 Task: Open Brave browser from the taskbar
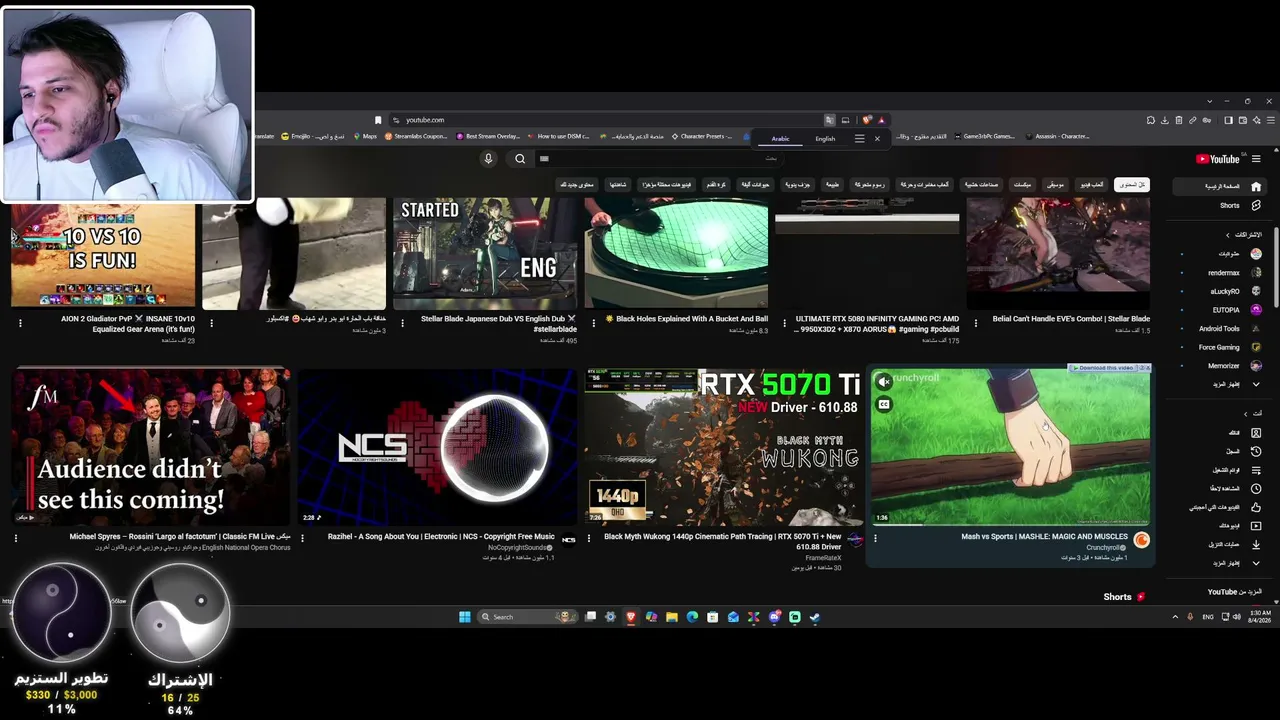coord(631,617)
